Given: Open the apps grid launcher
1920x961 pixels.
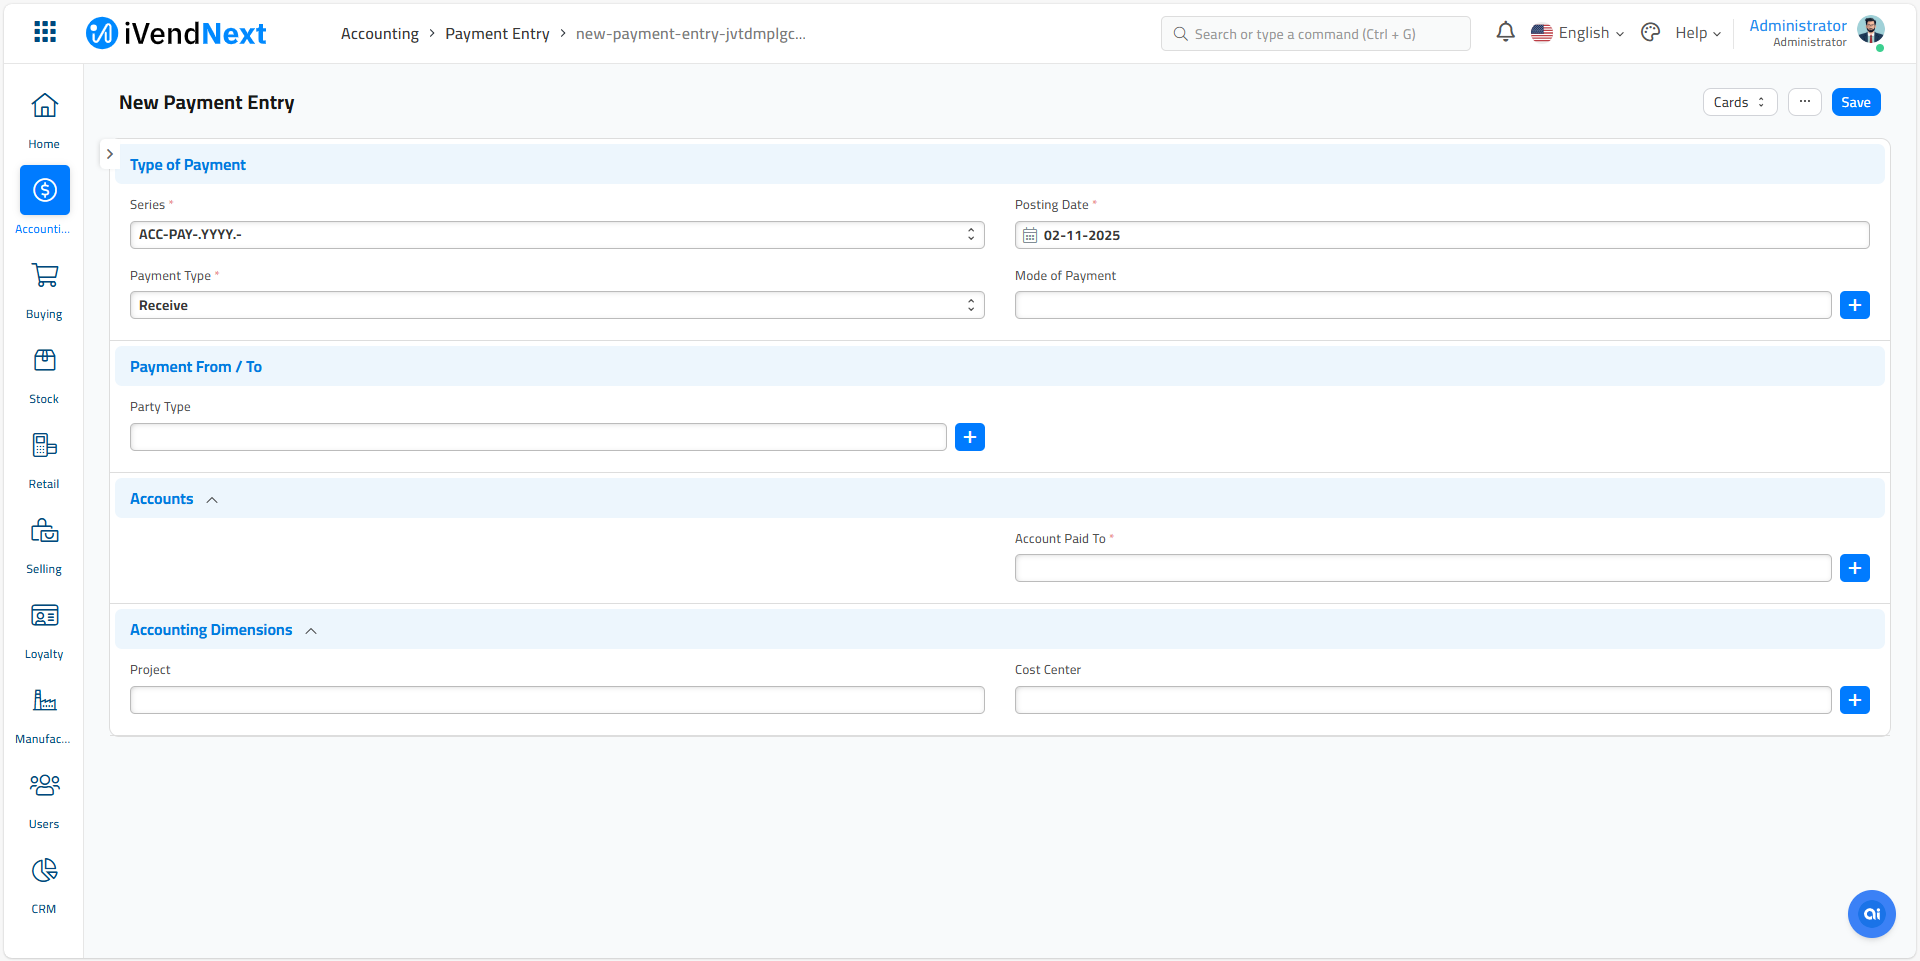Looking at the screenshot, I should (45, 33).
